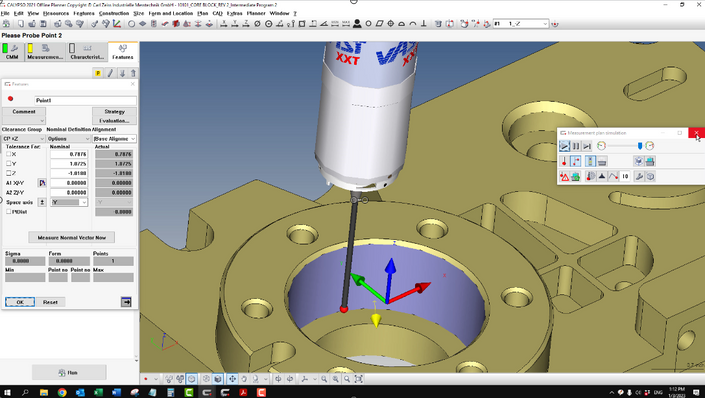Switch to the Characteristics tab
Image resolution: width=705 pixels, height=398 pixels.
[x=87, y=51]
